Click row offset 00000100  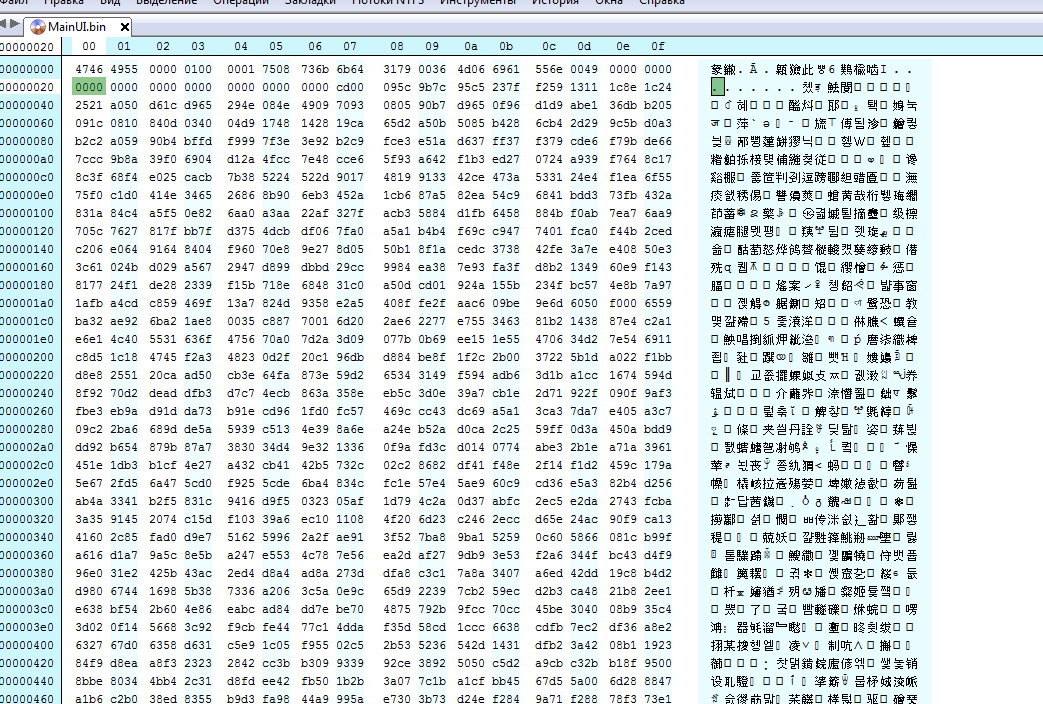coord(29,213)
